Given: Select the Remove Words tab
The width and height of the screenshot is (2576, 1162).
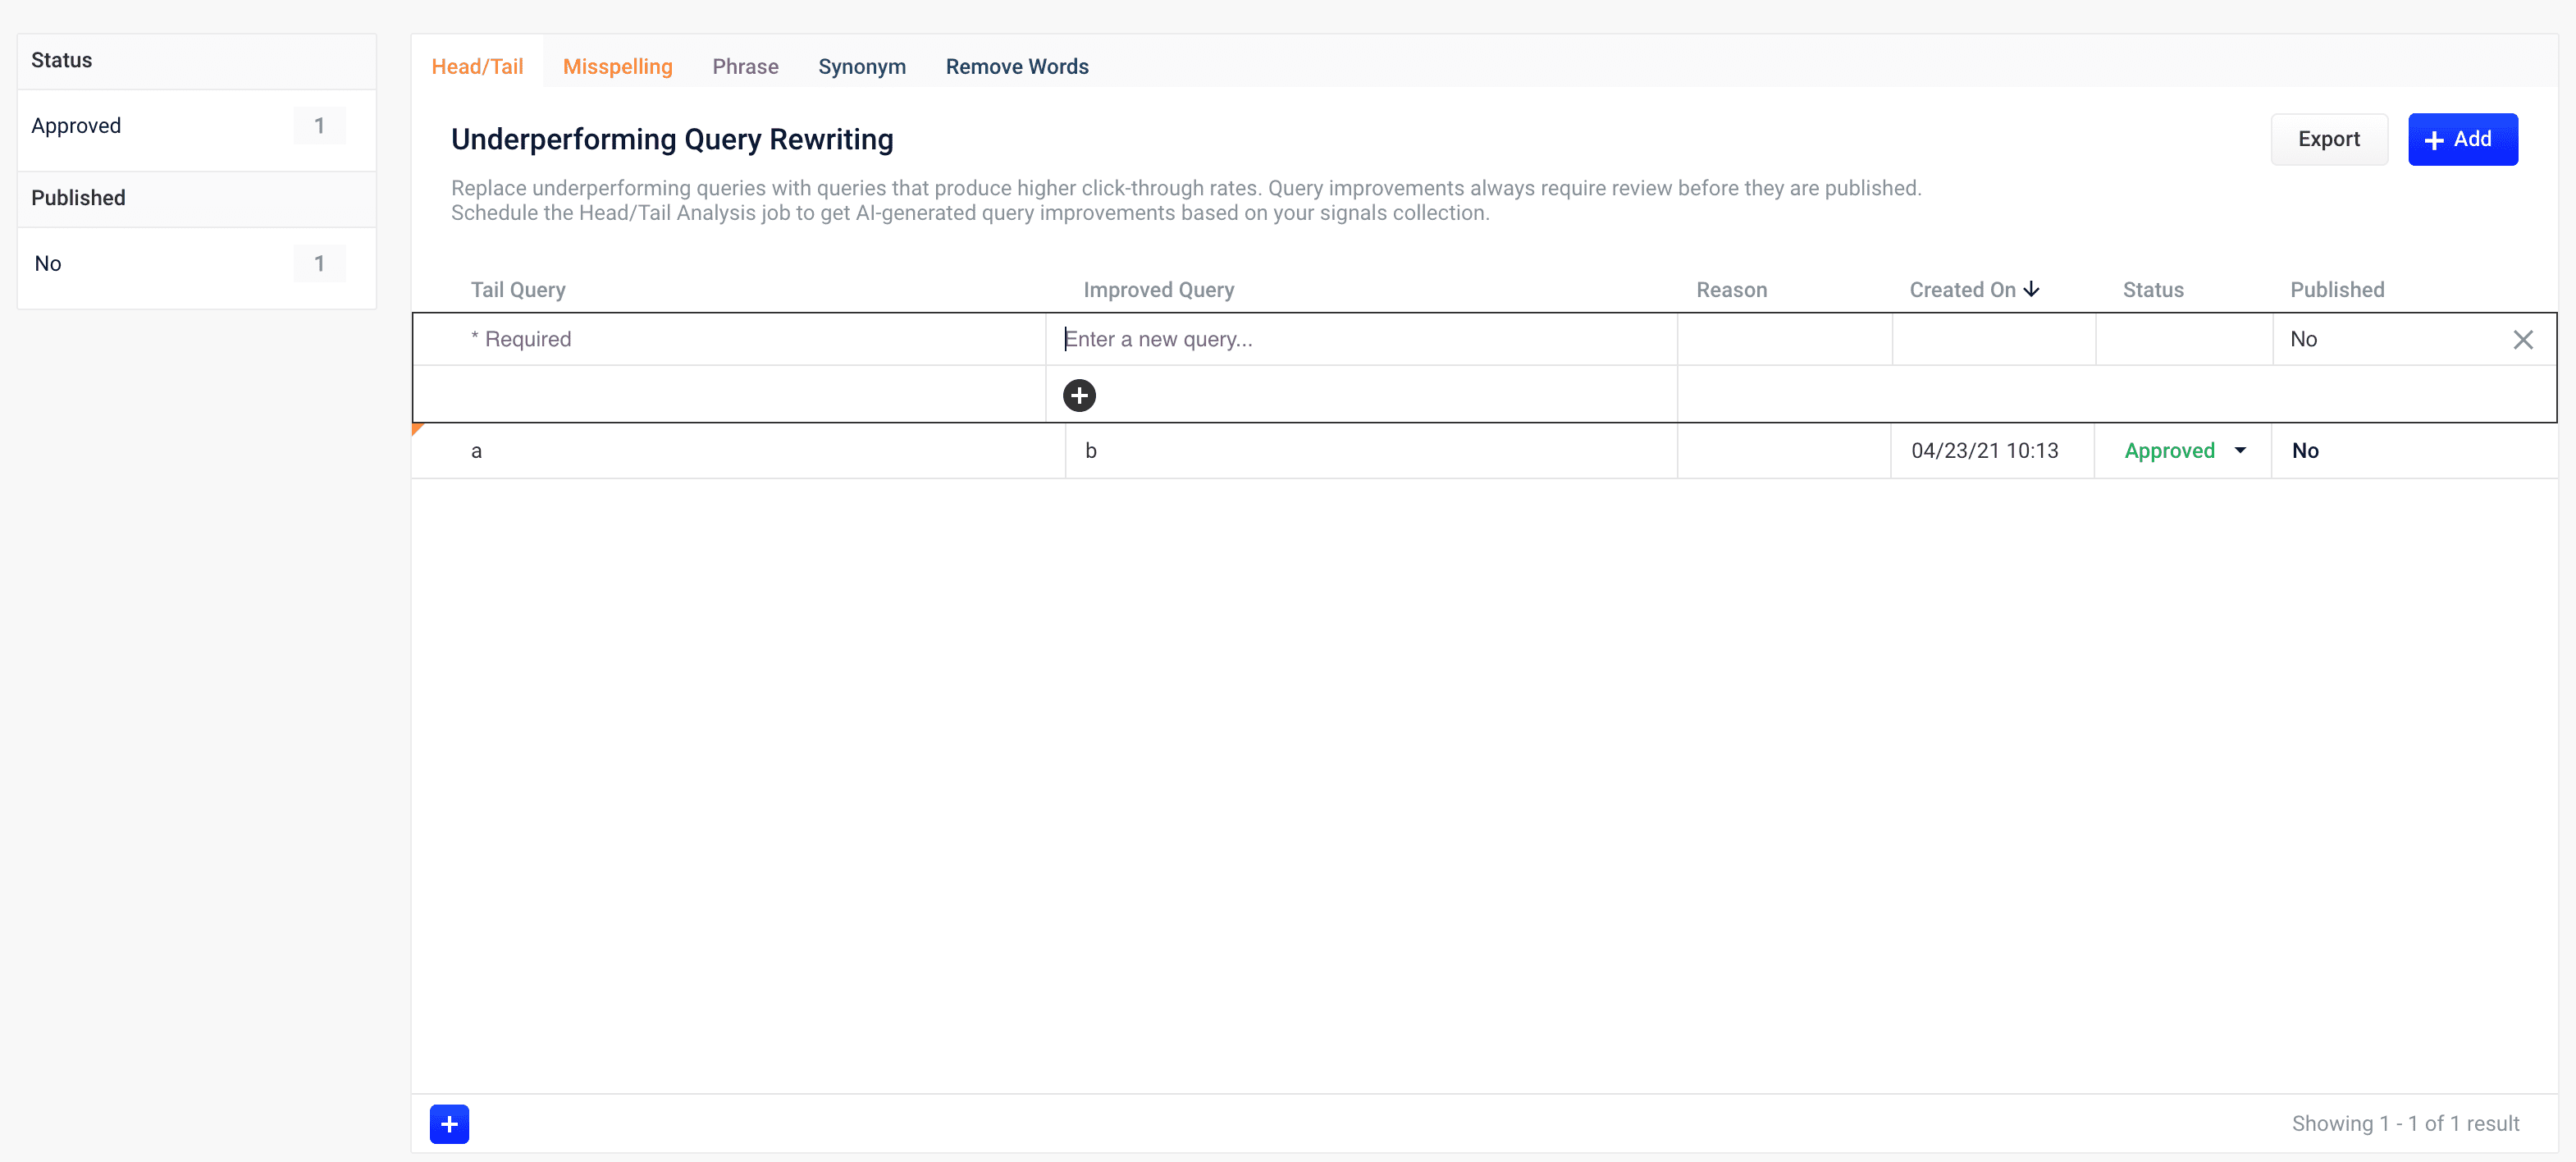Looking at the screenshot, I should click(x=1016, y=66).
